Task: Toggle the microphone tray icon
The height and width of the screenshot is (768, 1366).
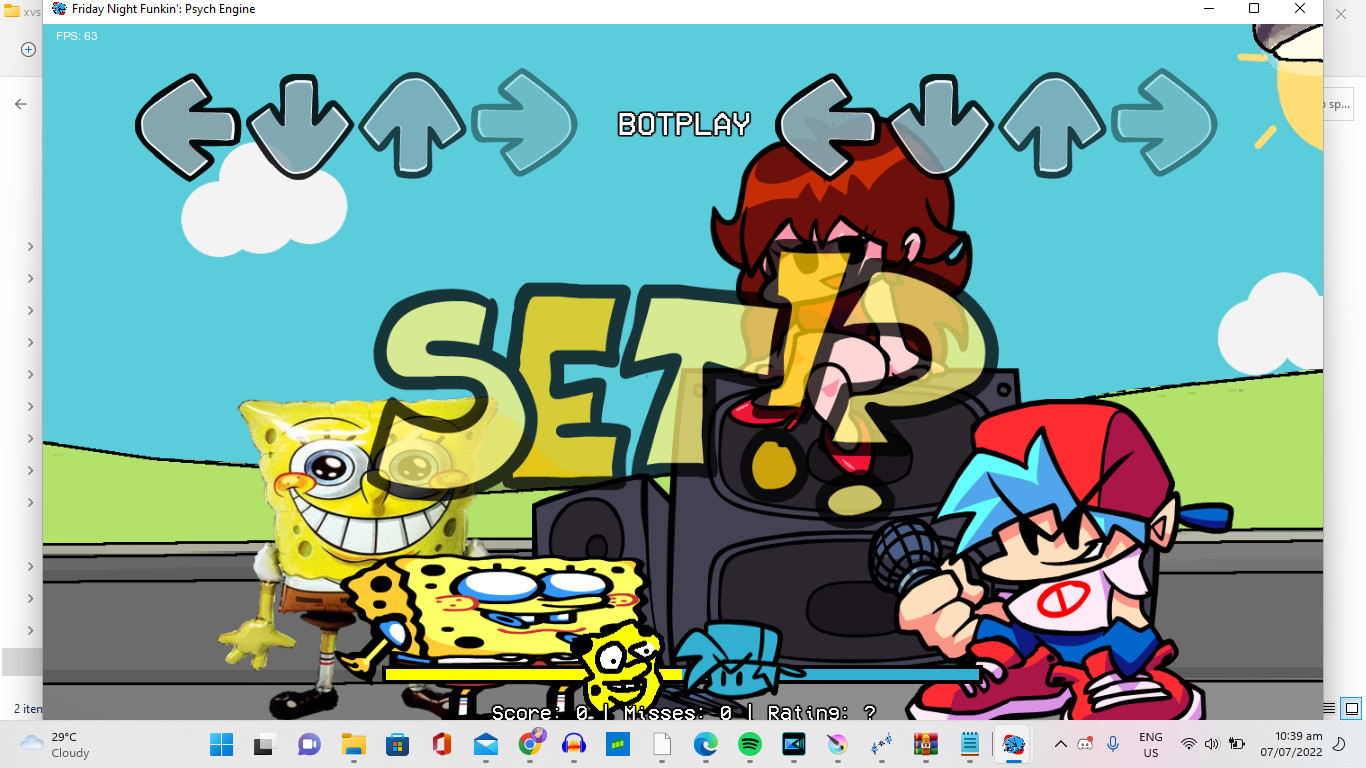Action: (1112, 744)
